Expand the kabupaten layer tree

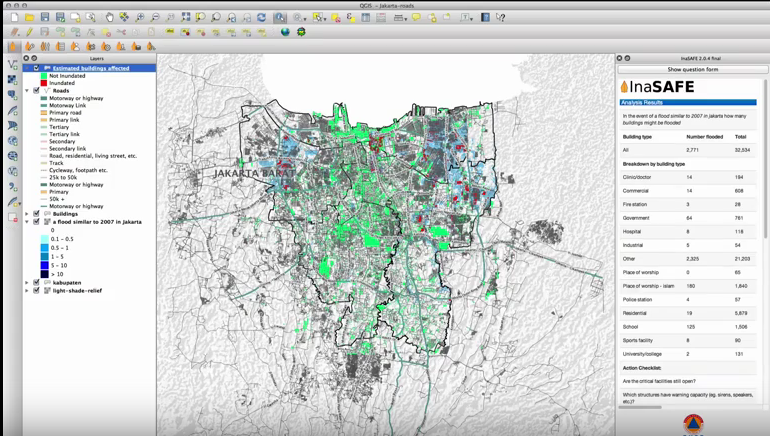click(x=27, y=282)
